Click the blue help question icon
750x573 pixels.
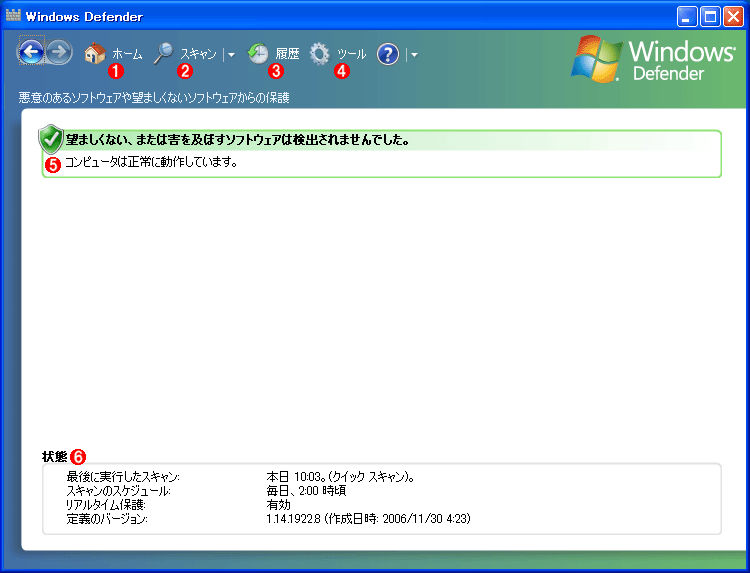pyautogui.click(x=387, y=54)
